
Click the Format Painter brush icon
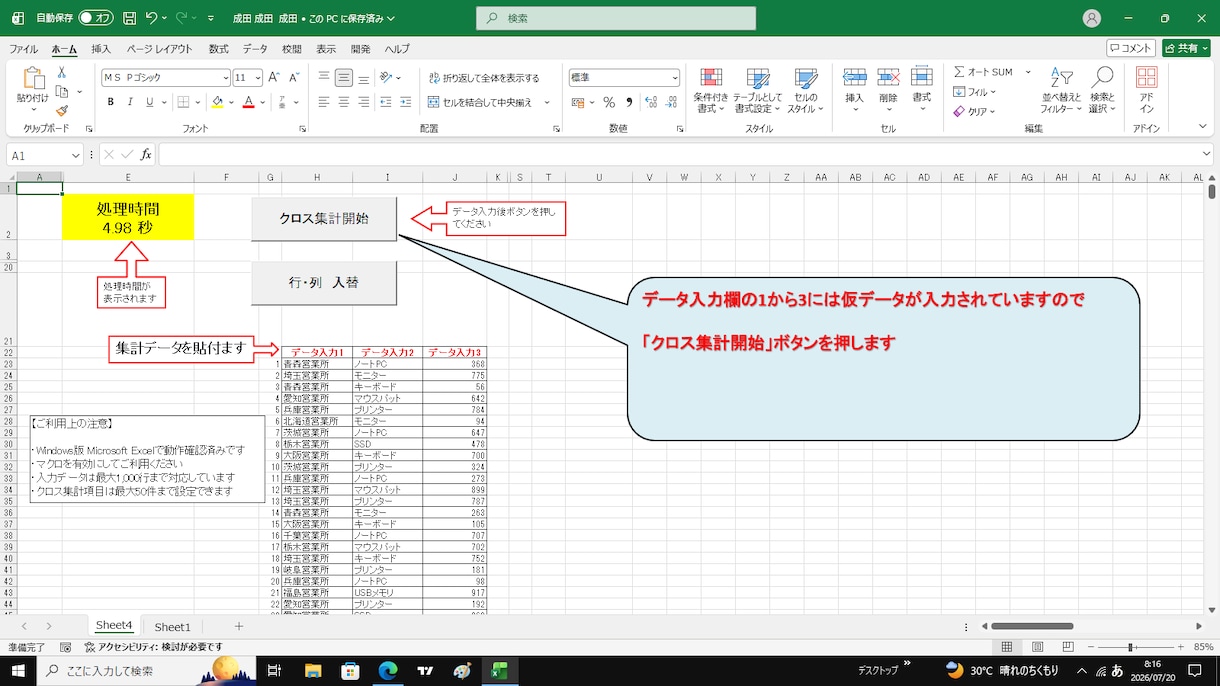click(x=61, y=110)
